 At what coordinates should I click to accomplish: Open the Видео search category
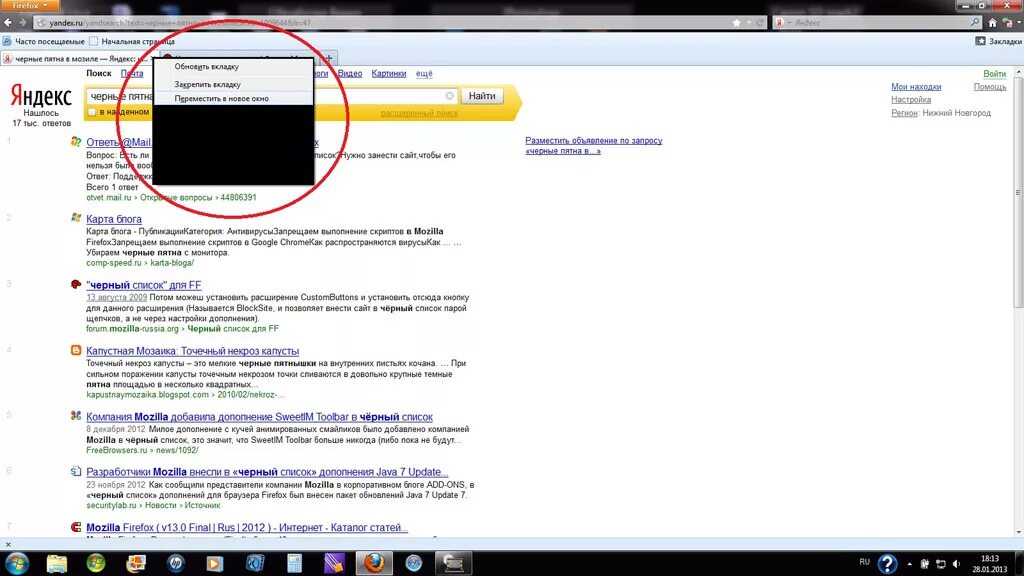(x=350, y=74)
